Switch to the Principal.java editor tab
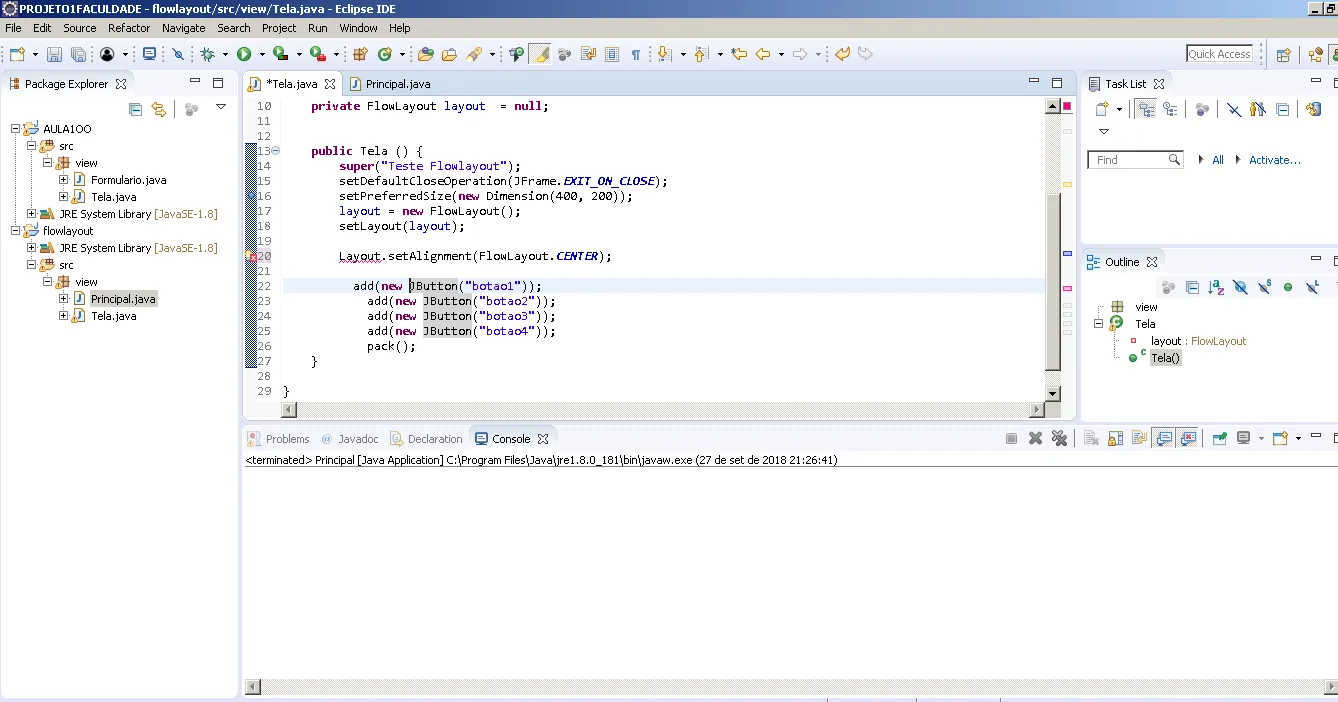The image size is (1338, 702). 397,84
